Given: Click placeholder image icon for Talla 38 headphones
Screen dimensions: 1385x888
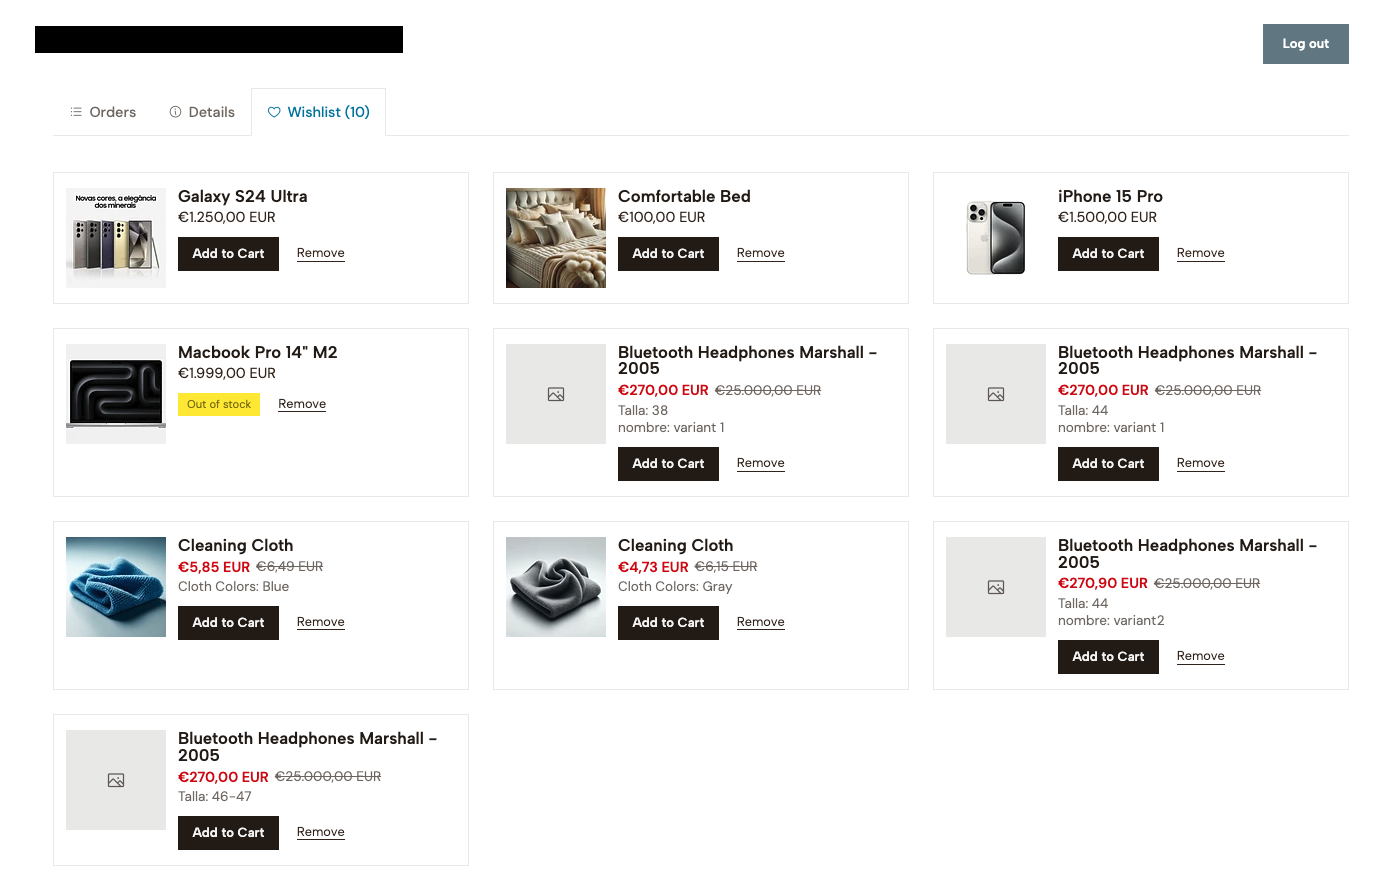Looking at the screenshot, I should click(556, 394).
